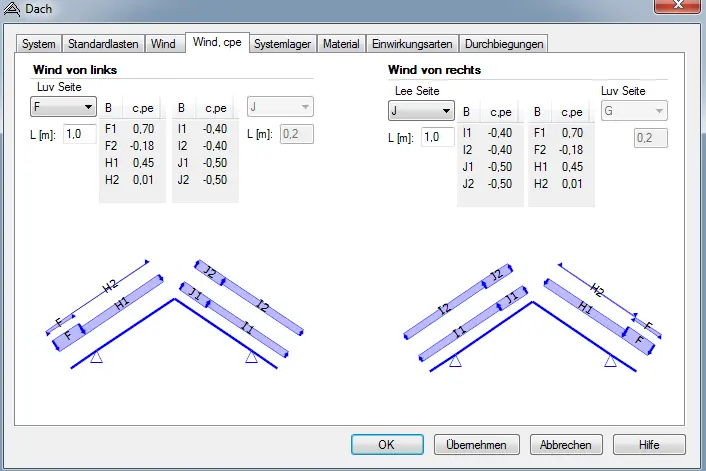Click the H1 load bar in right roof diagram
The image size is (706, 471).
585,308
